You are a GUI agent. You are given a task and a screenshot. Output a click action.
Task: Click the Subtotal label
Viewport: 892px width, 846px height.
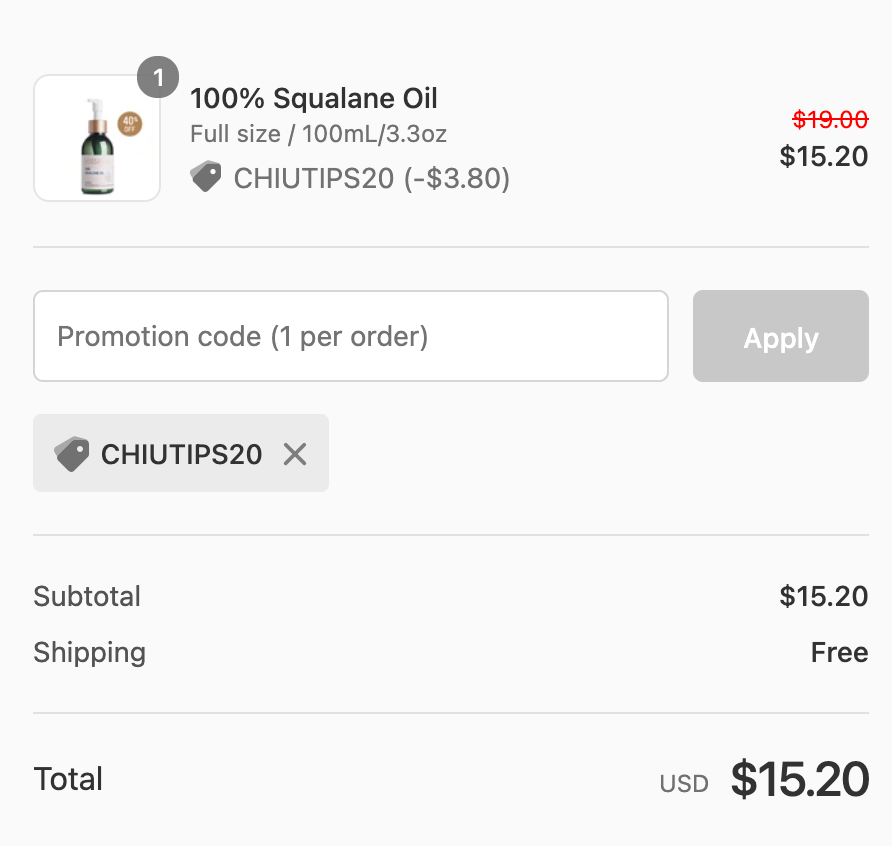point(87,597)
